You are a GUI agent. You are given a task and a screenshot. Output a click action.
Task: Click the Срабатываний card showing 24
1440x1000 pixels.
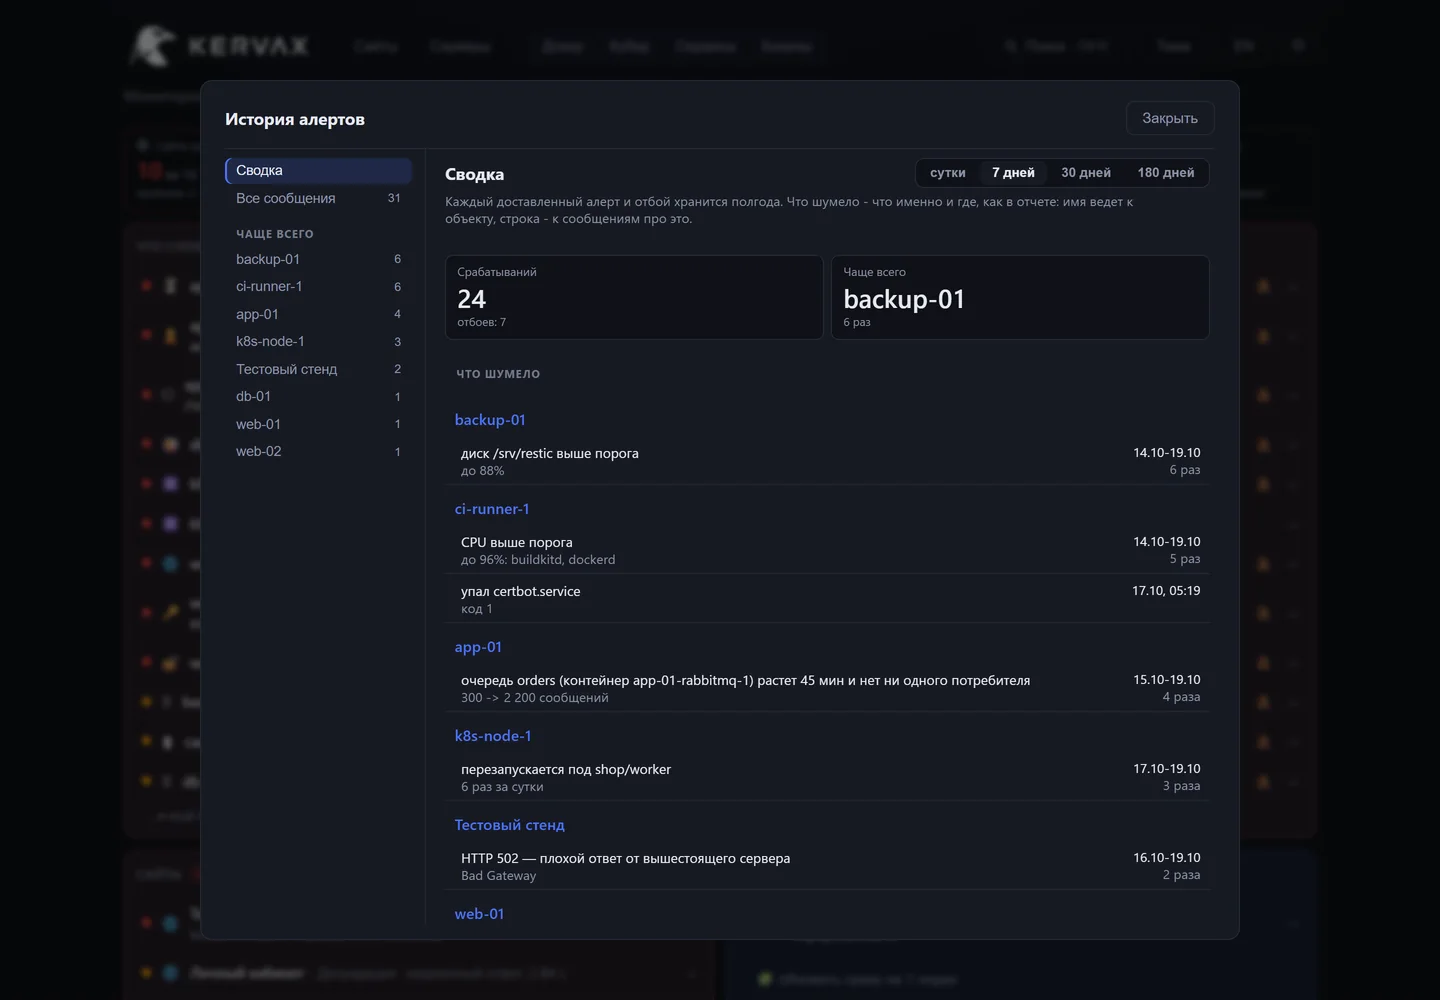pyautogui.click(x=634, y=297)
